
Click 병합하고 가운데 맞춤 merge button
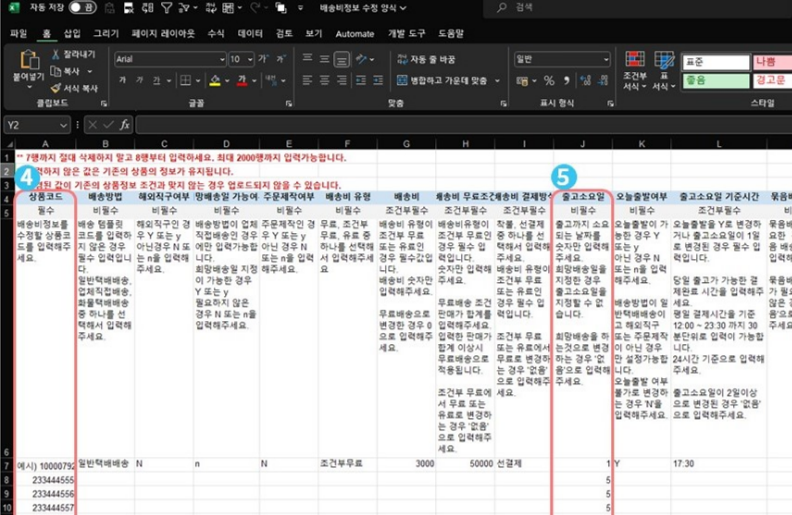442,80
